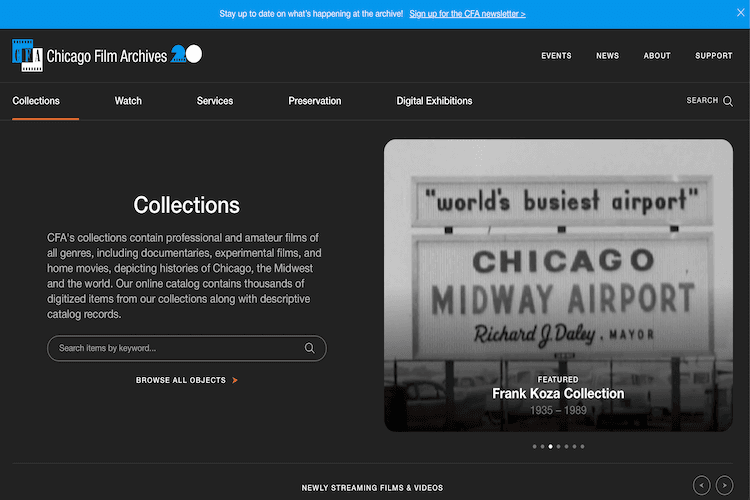Dismiss the newsletter banner with the X
Image resolution: width=750 pixels, height=500 pixels.
click(740, 13)
